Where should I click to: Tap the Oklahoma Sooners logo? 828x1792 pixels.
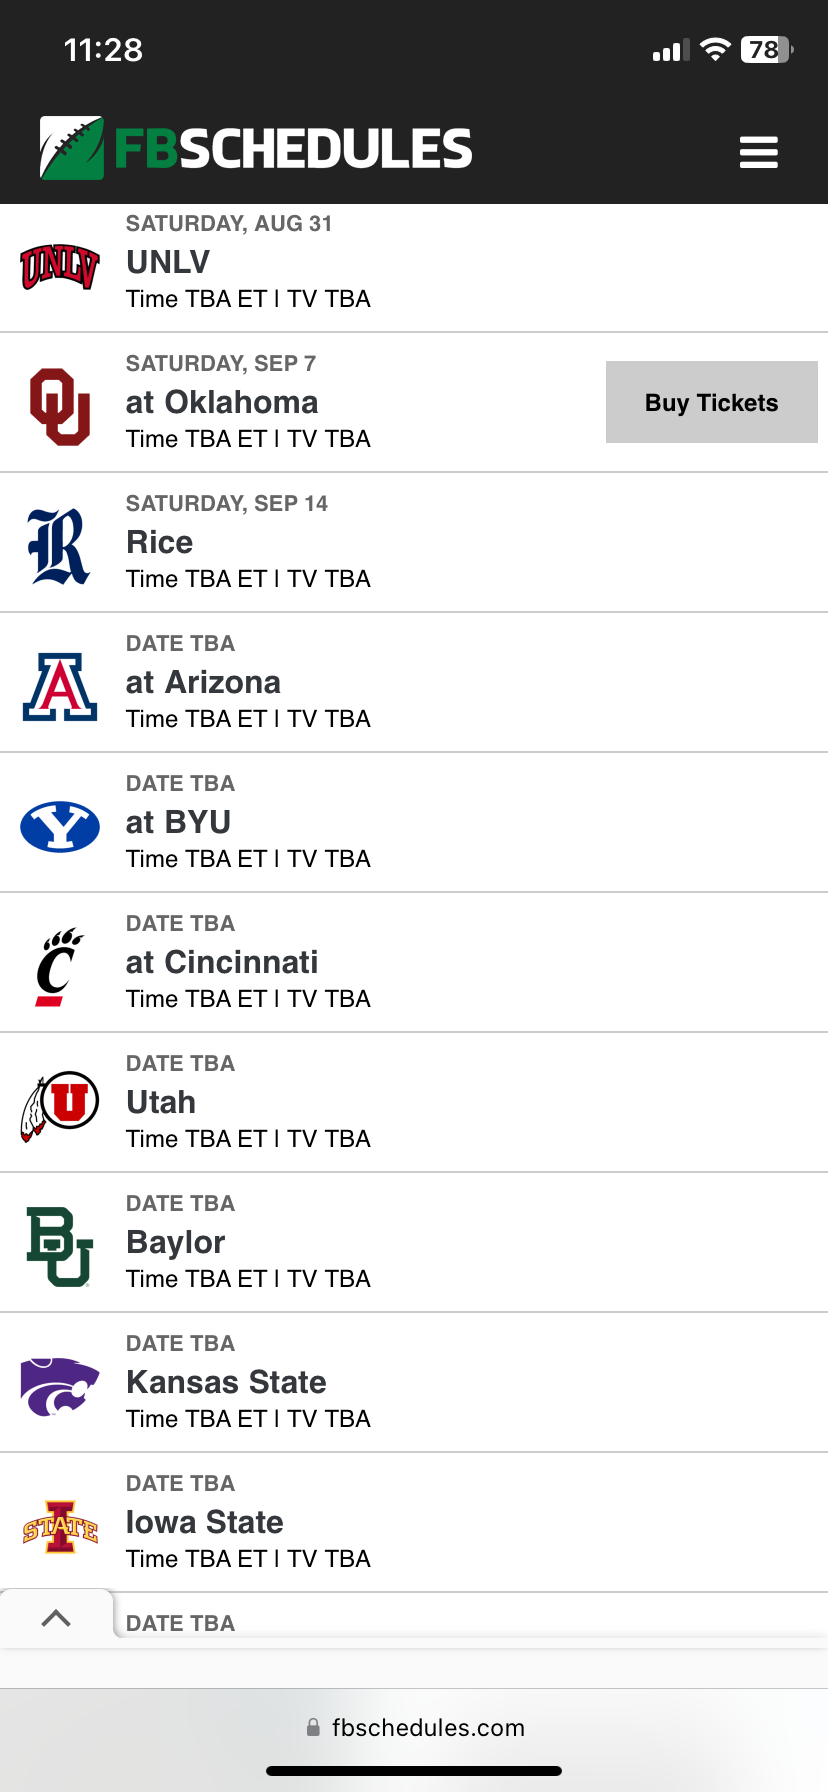[x=60, y=407]
